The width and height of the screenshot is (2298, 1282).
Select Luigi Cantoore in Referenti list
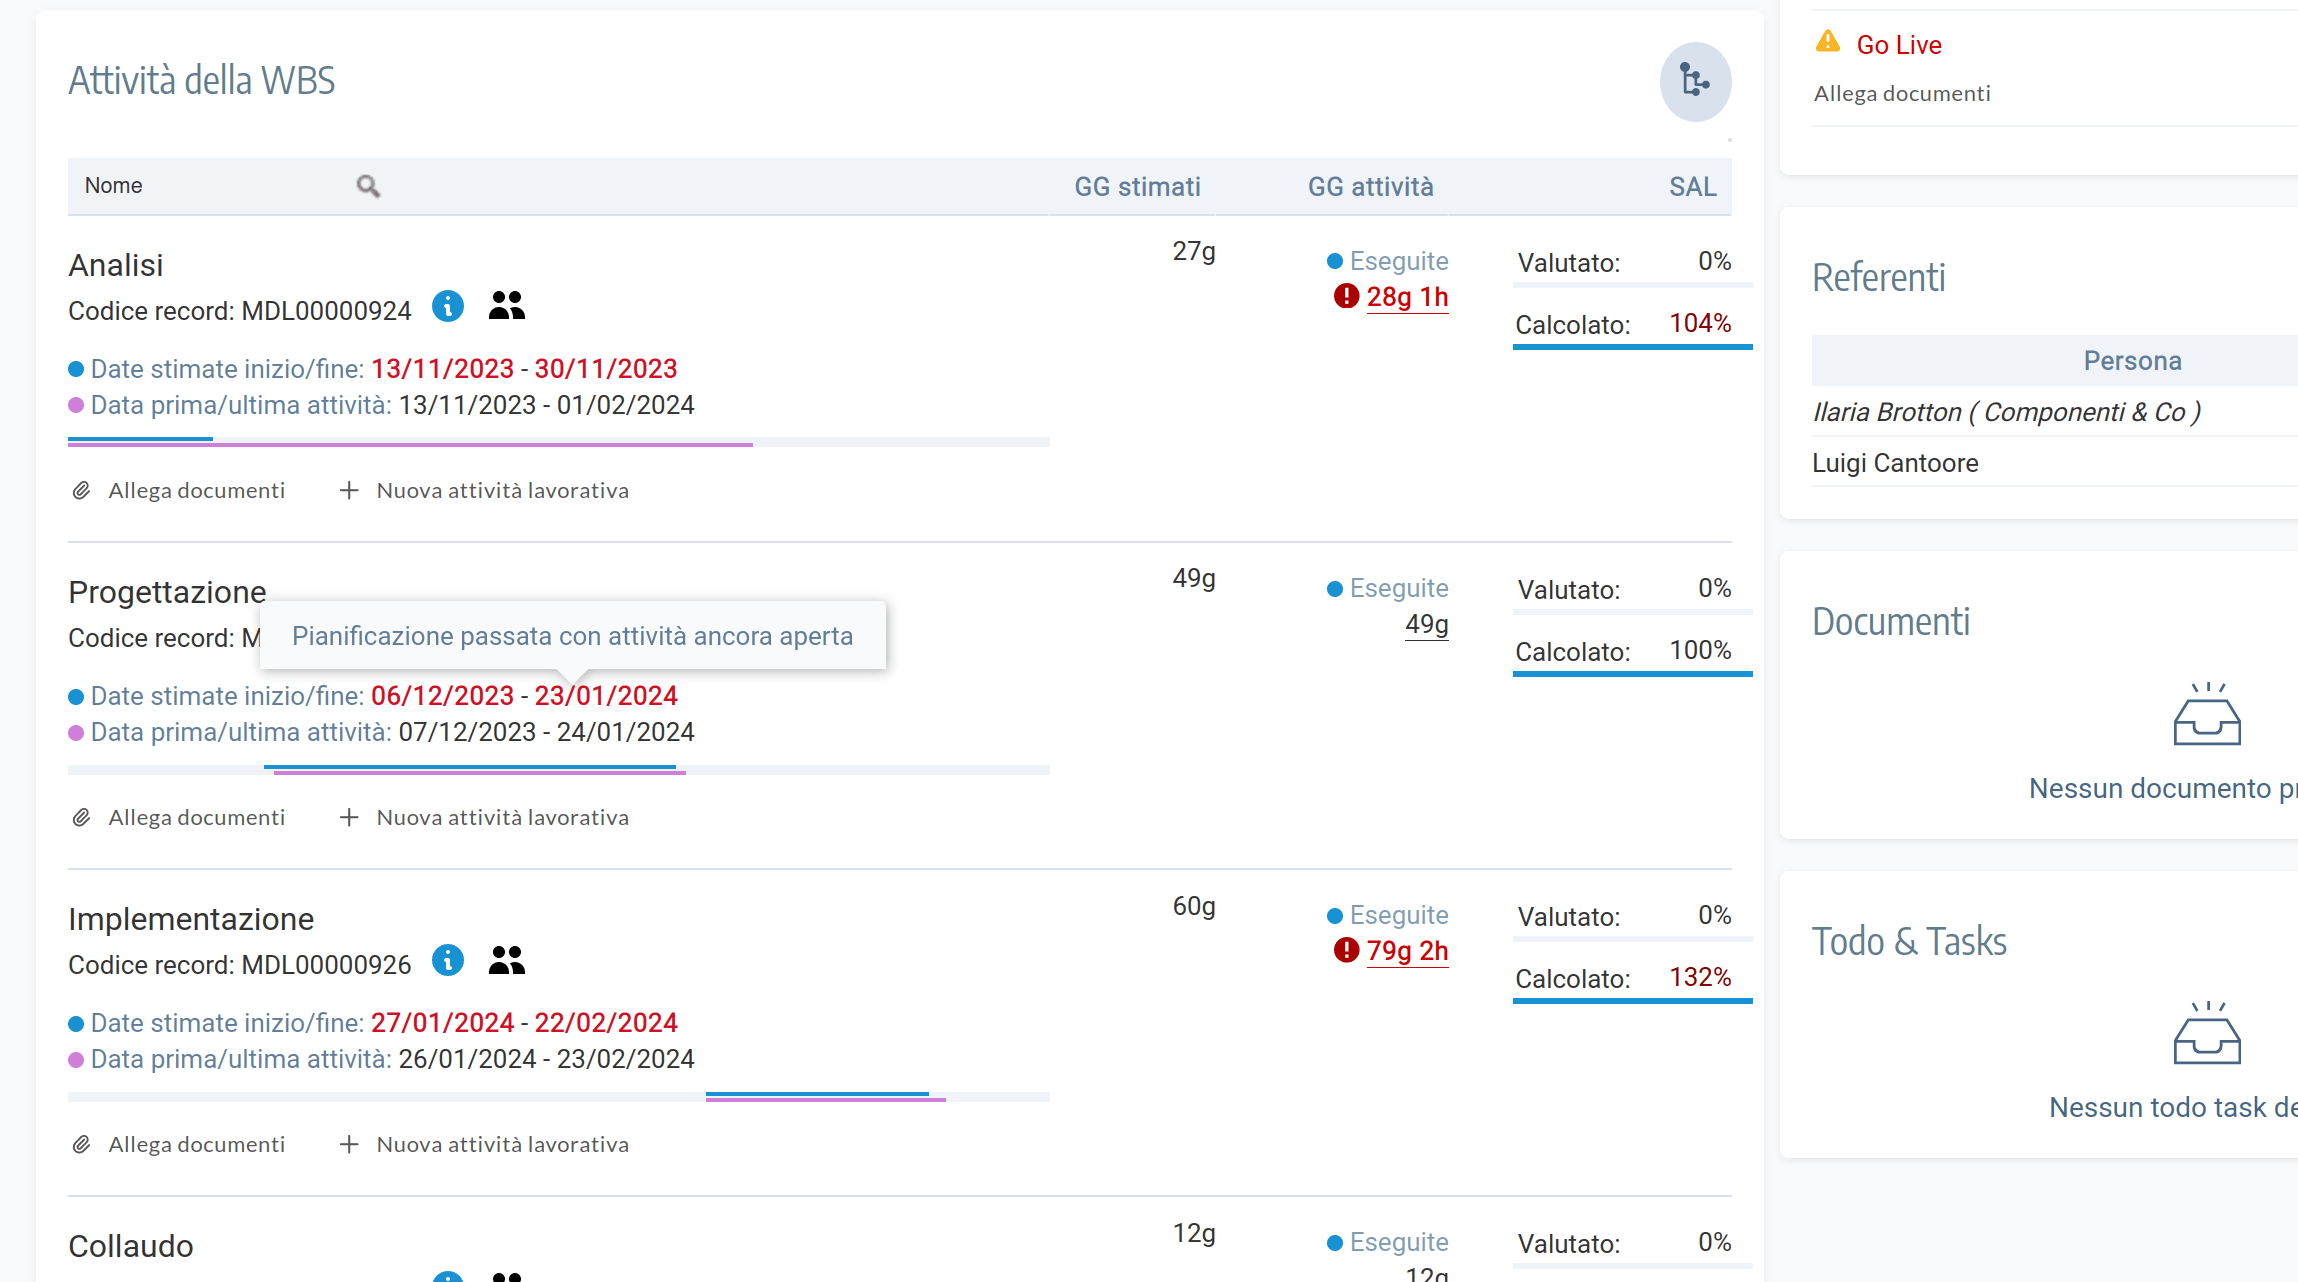coord(1895,463)
